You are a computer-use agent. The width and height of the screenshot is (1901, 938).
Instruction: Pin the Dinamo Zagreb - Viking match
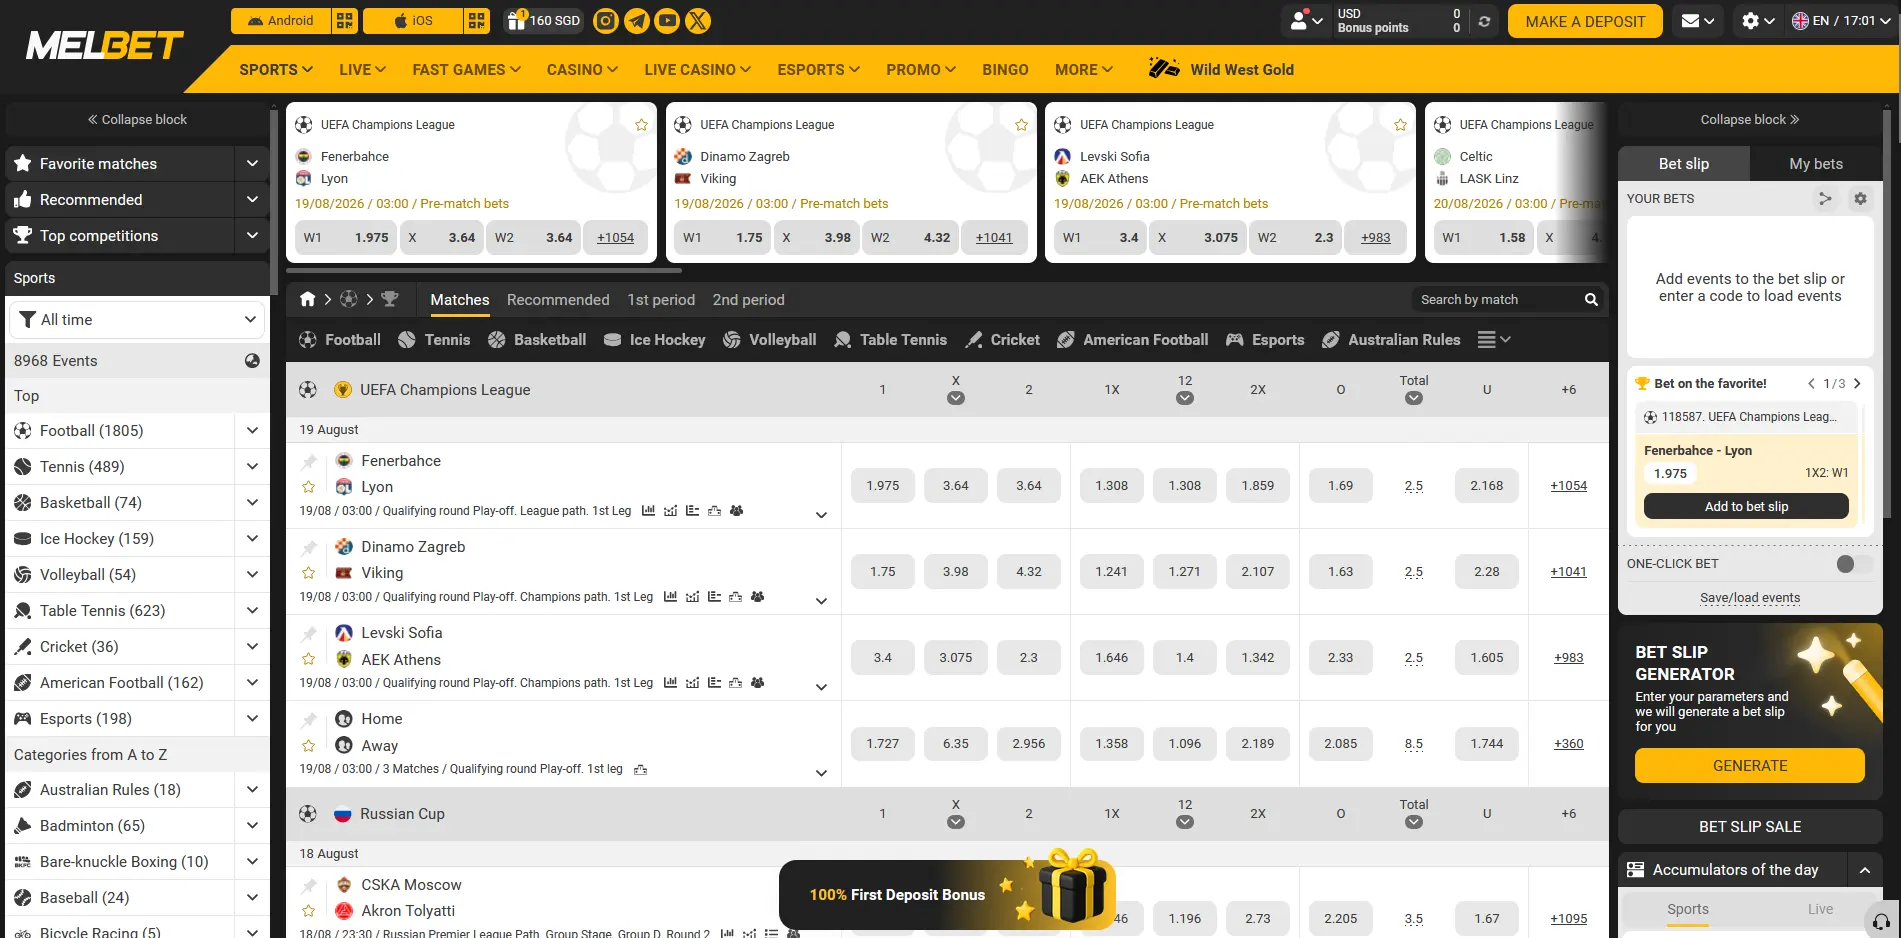pos(309,547)
